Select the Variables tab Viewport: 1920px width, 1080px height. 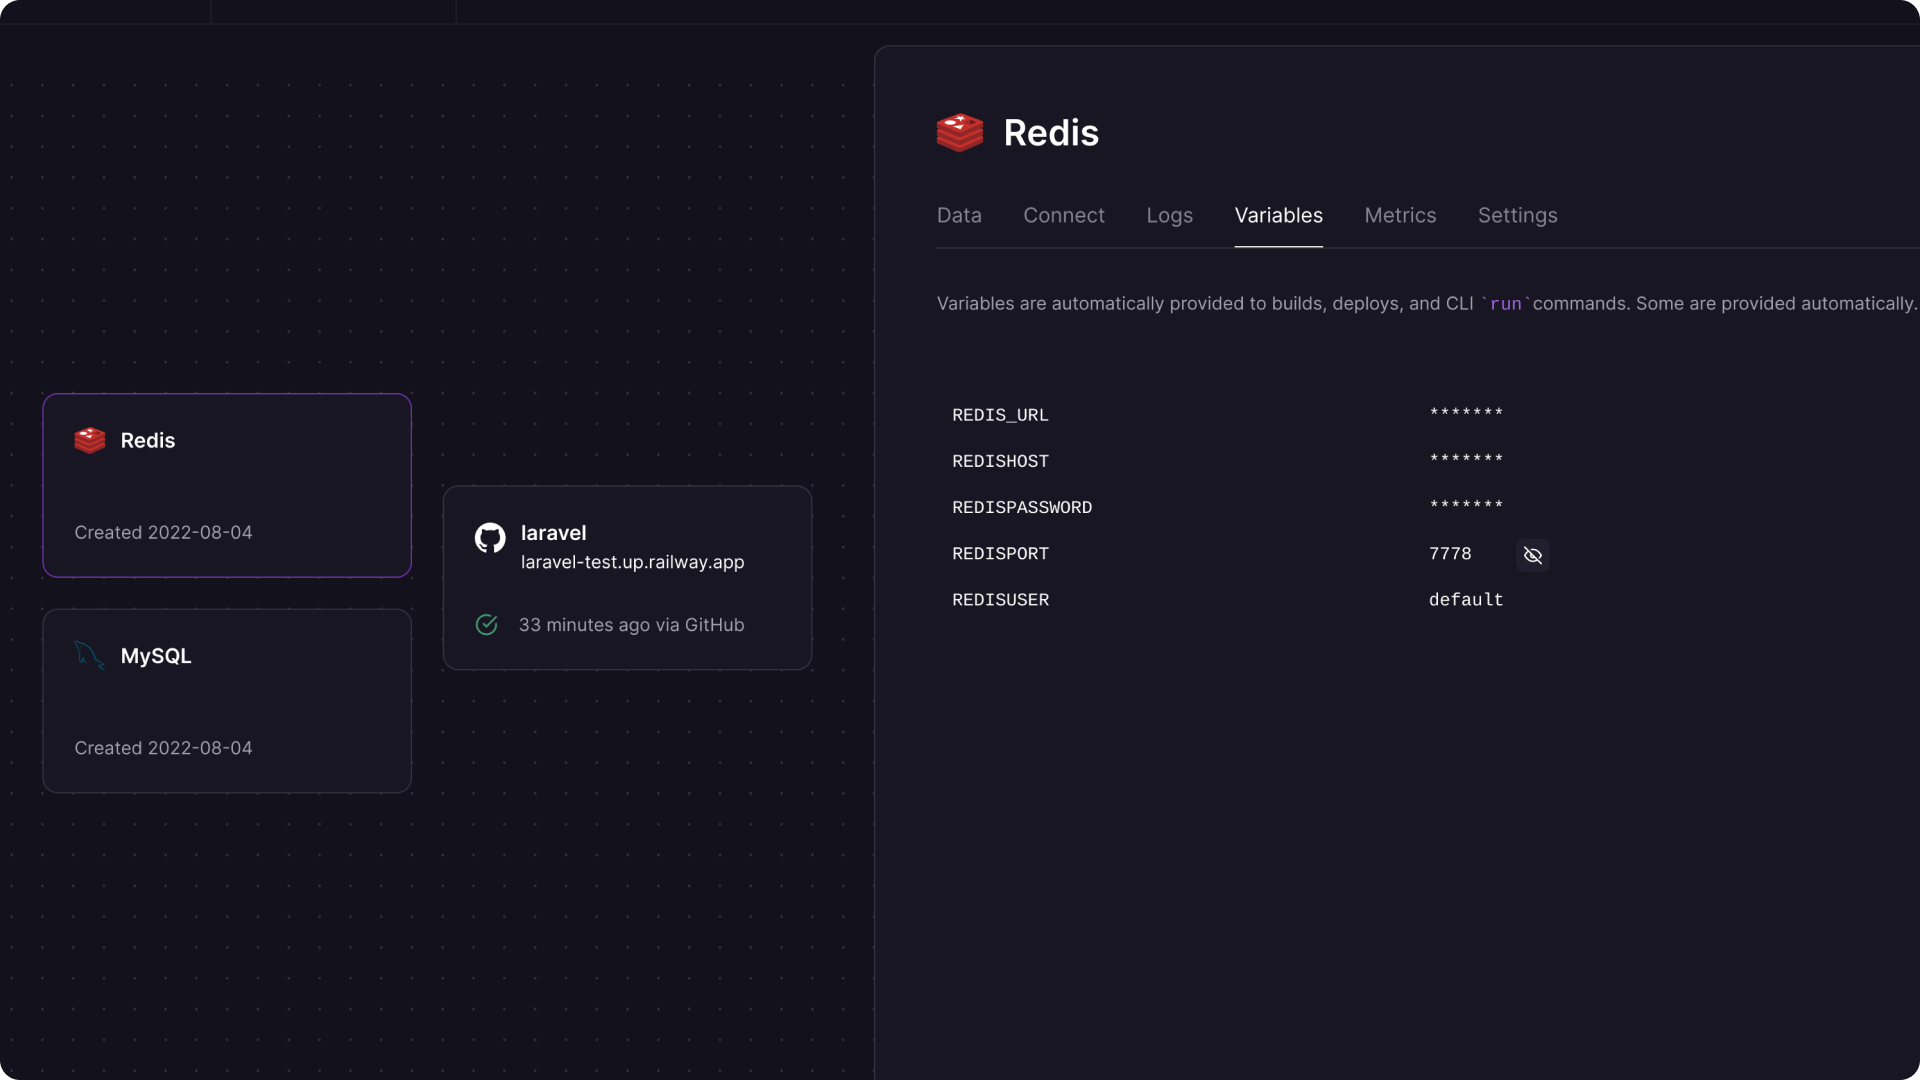1278,215
